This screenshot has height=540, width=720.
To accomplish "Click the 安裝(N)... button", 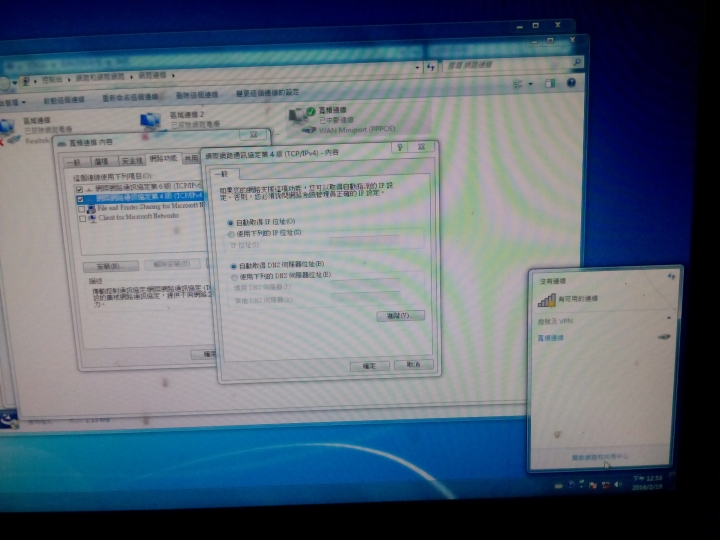I will 111,266.
